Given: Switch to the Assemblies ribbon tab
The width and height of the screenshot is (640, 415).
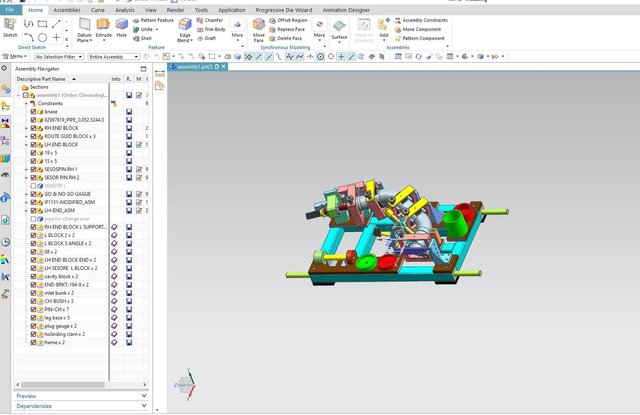Looking at the screenshot, I should (67, 9).
